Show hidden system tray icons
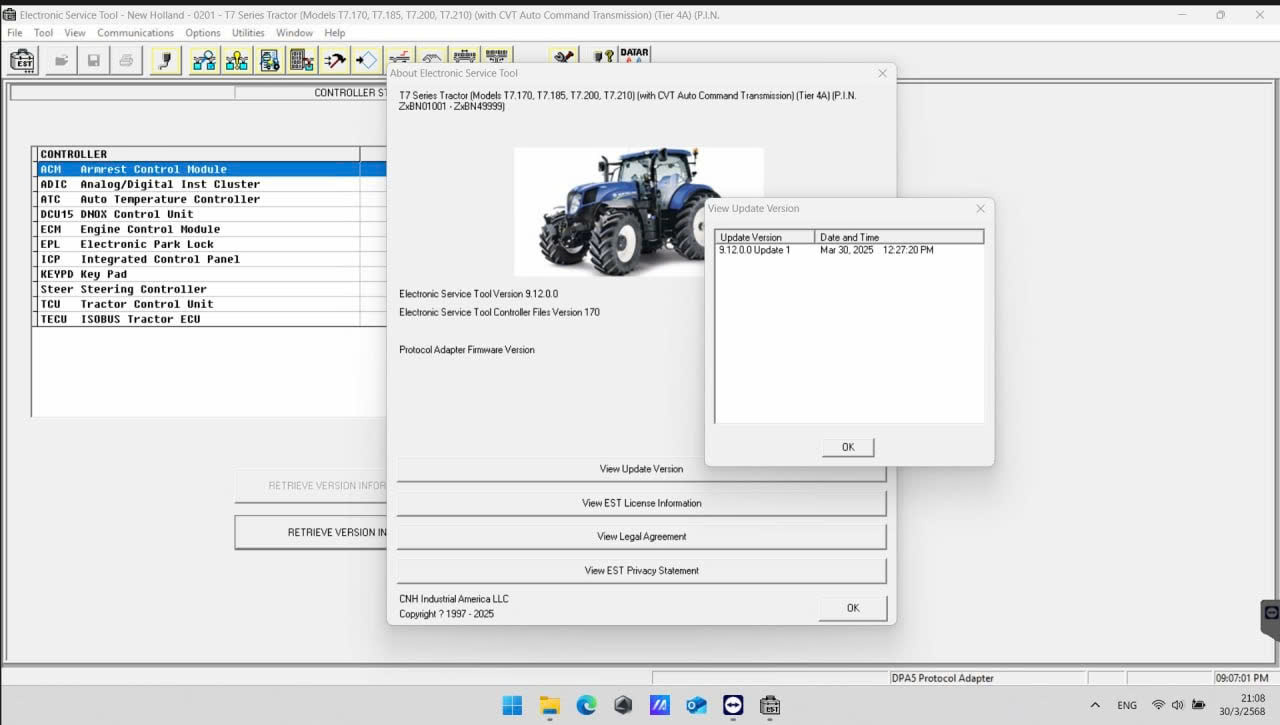Screen dimensions: 1280x725 point(1095,705)
